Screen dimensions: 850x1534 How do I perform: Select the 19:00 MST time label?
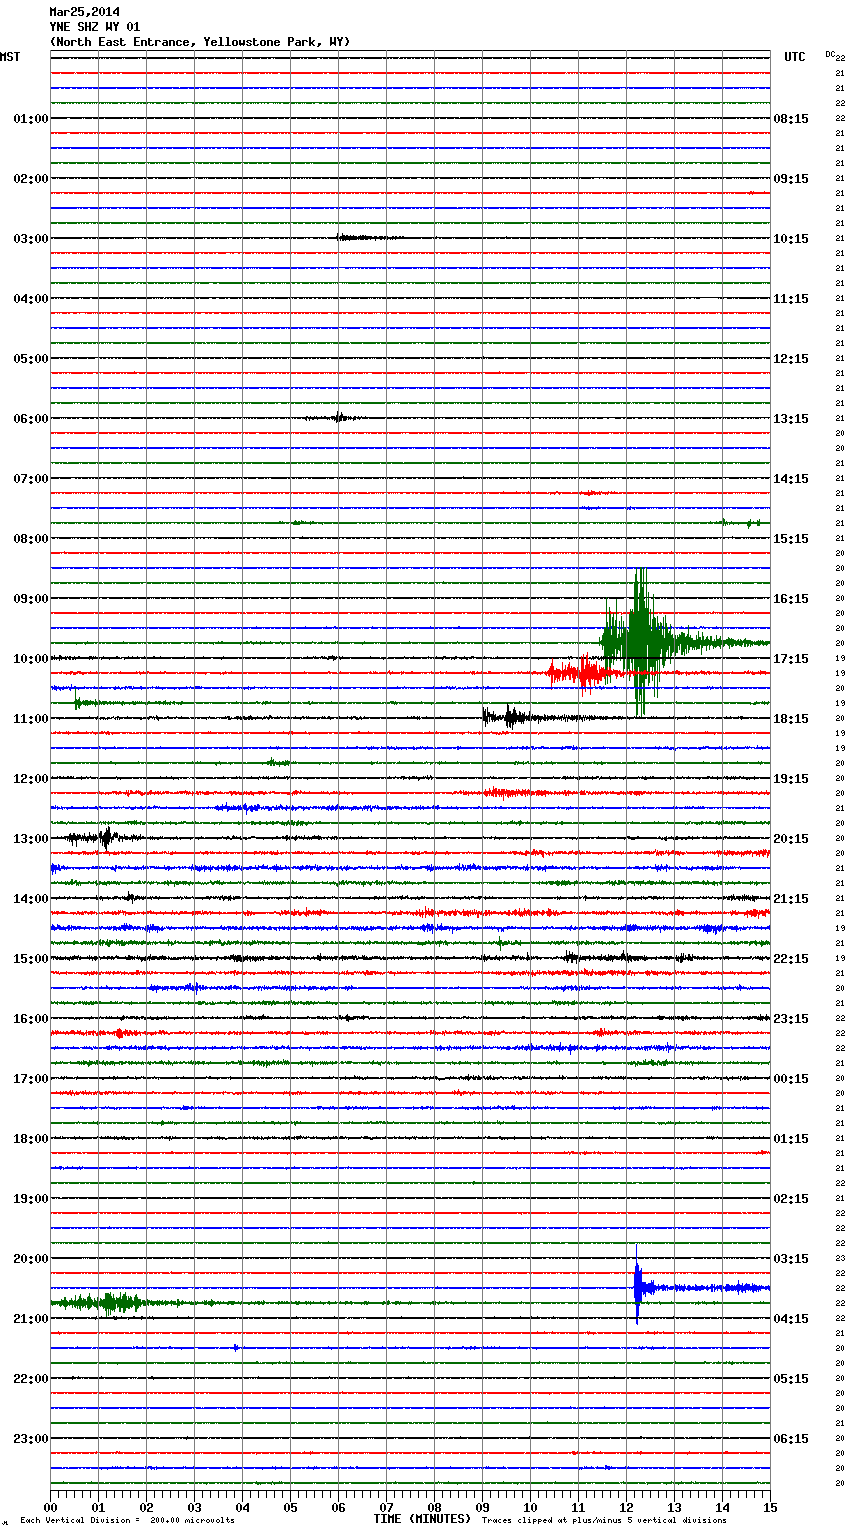[31, 1199]
